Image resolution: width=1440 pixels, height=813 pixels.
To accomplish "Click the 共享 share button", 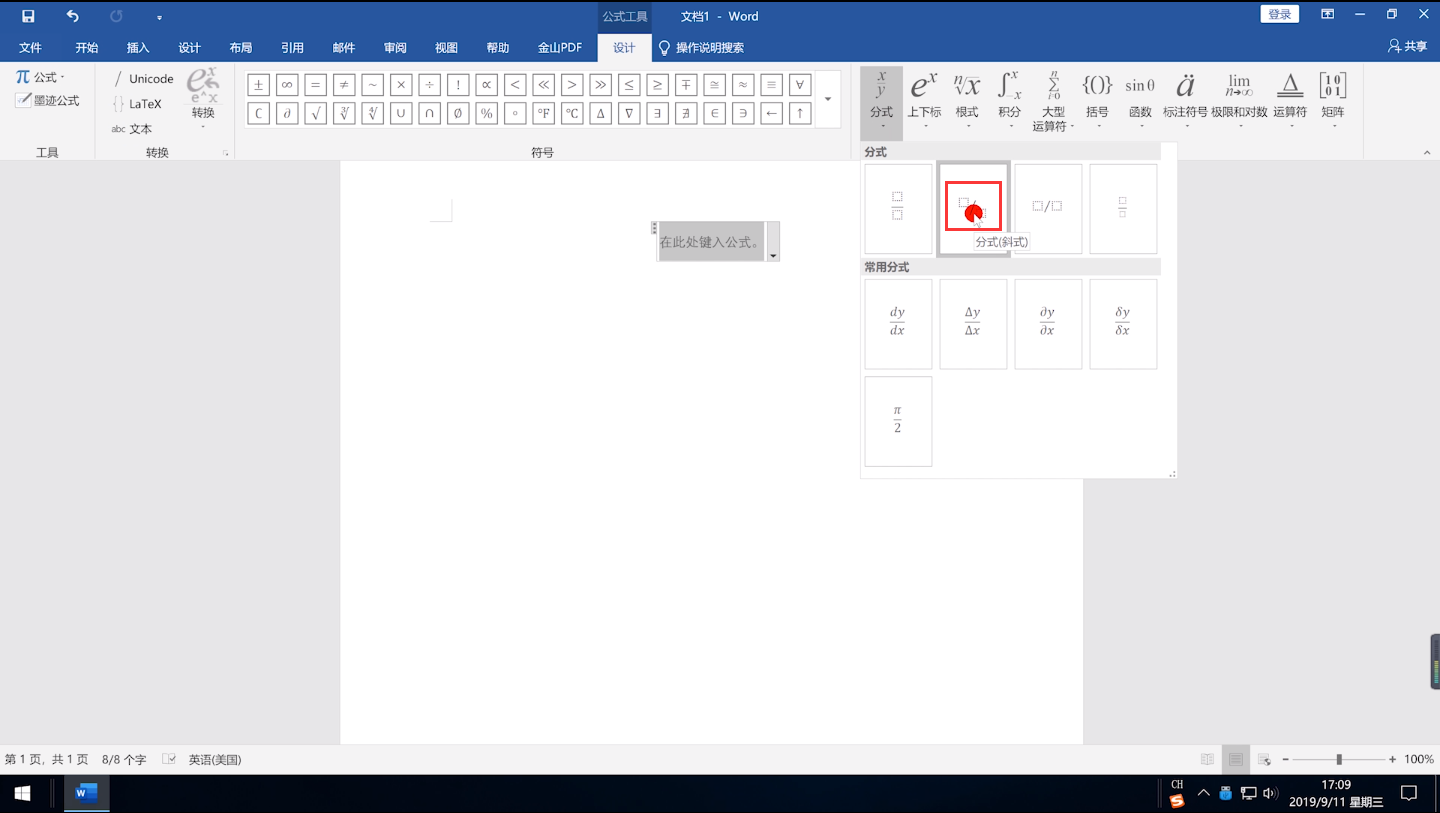I will point(1408,46).
